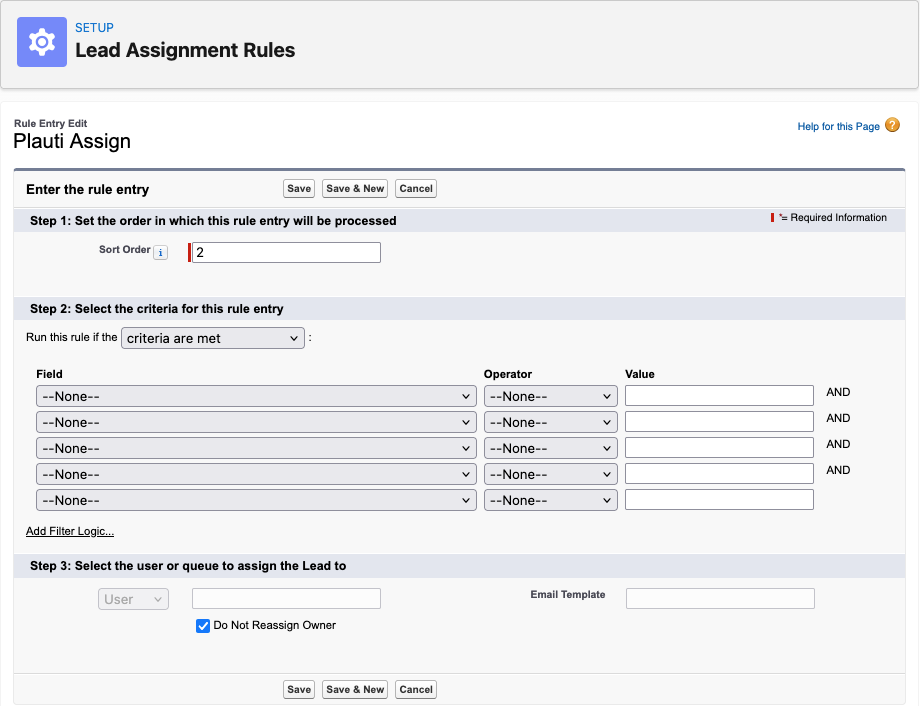Click the bottom Save & New button
This screenshot has width=920, height=706.
click(x=355, y=690)
